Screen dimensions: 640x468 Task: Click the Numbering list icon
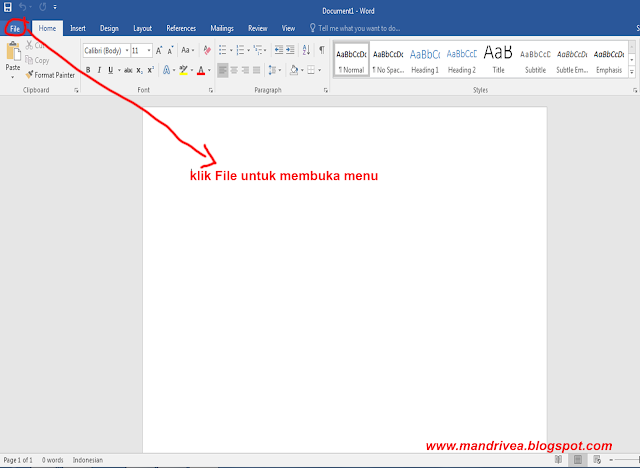click(240, 50)
